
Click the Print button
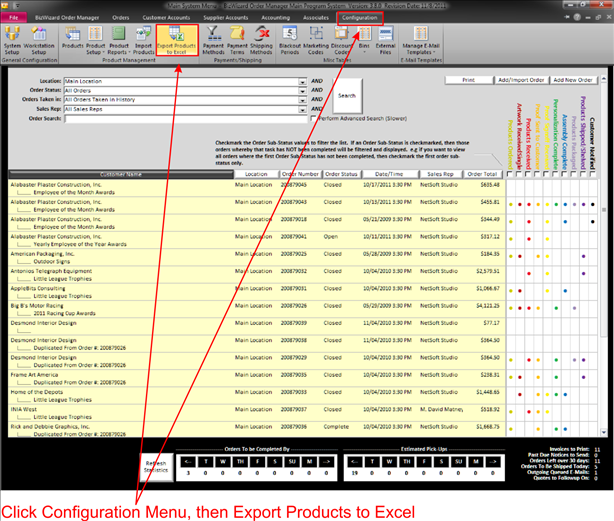(x=469, y=80)
